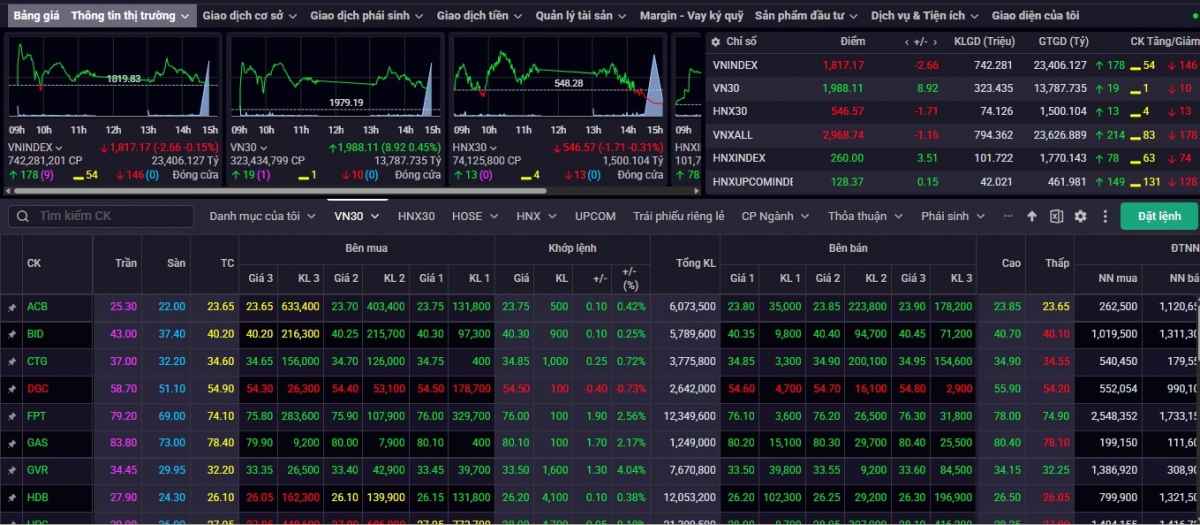Click the gear icon beside Chỉ số
Screen dimensions: 1200x525
click(x=715, y=41)
